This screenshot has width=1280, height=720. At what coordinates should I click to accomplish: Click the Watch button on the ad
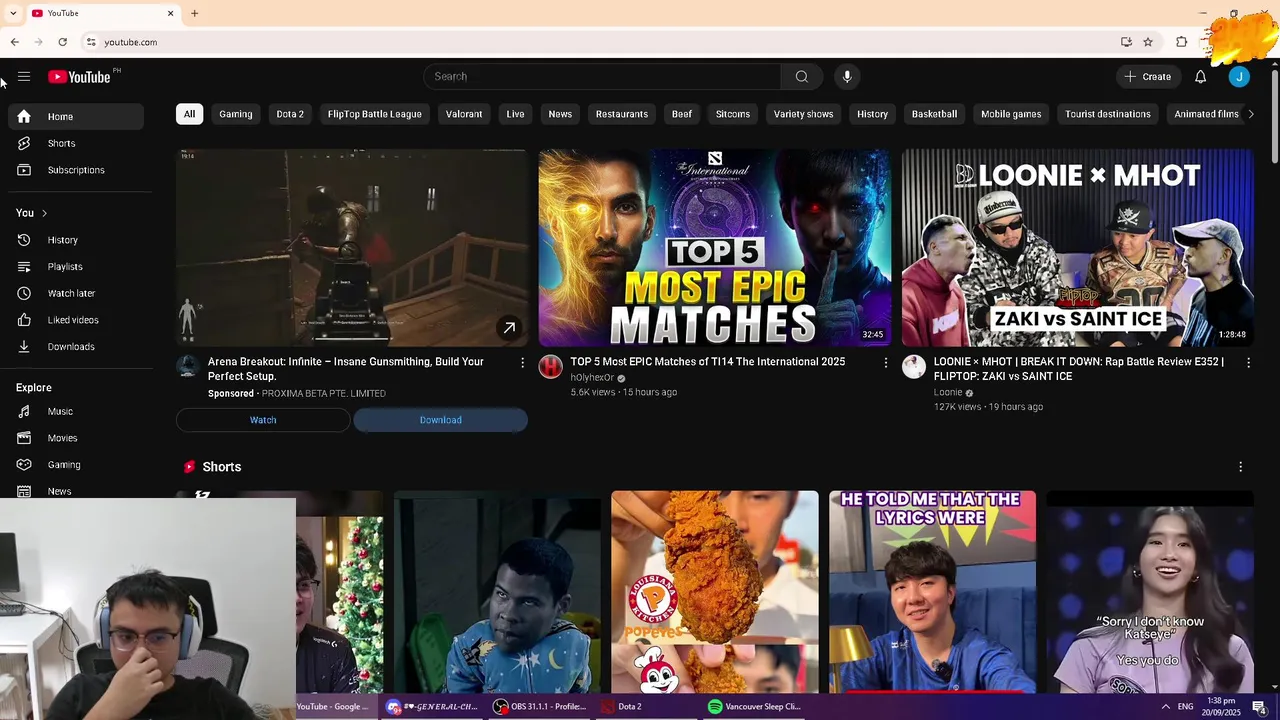[263, 420]
